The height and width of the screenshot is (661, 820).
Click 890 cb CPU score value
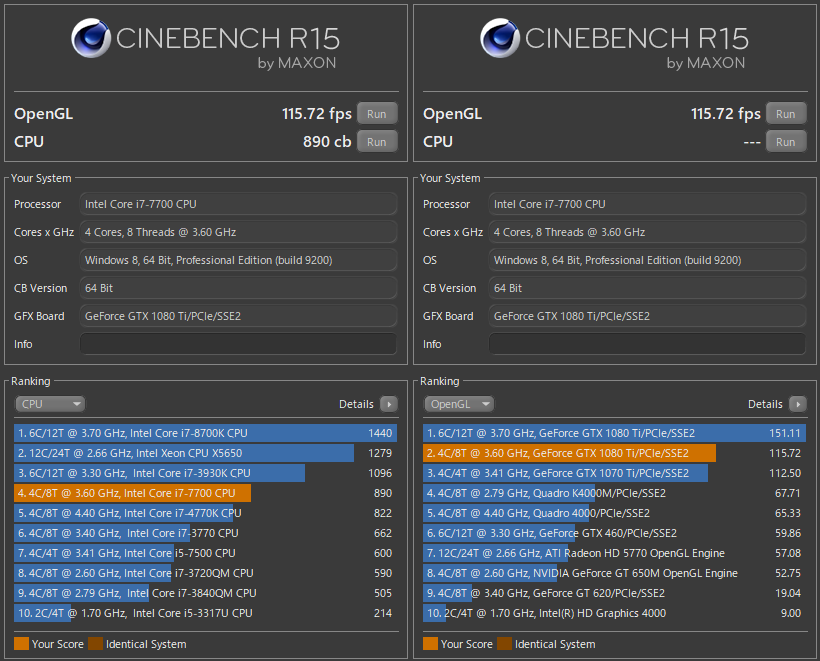click(x=327, y=142)
